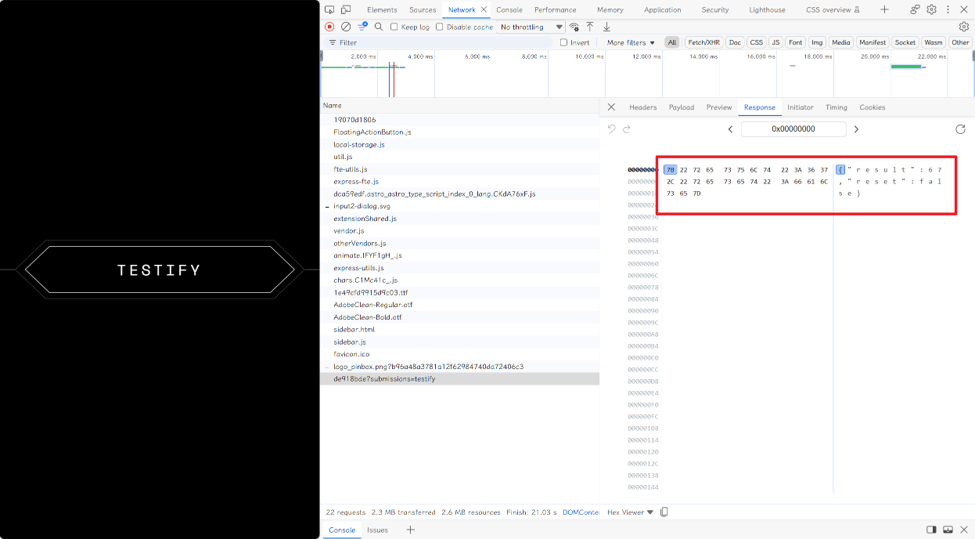Screen dimensions: 975x539
Task: Import HAR file with upload arrow
Action: [x=589, y=27]
